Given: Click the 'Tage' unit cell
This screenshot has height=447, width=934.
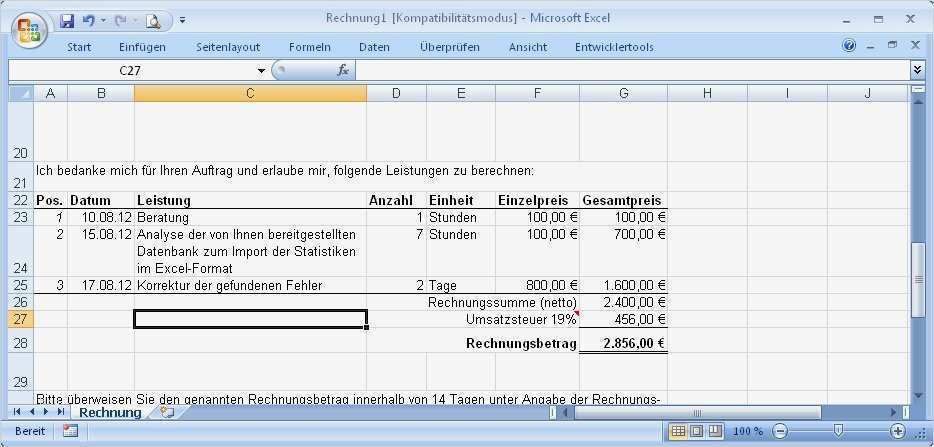Looking at the screenshot, I should (x=460, y=285).
